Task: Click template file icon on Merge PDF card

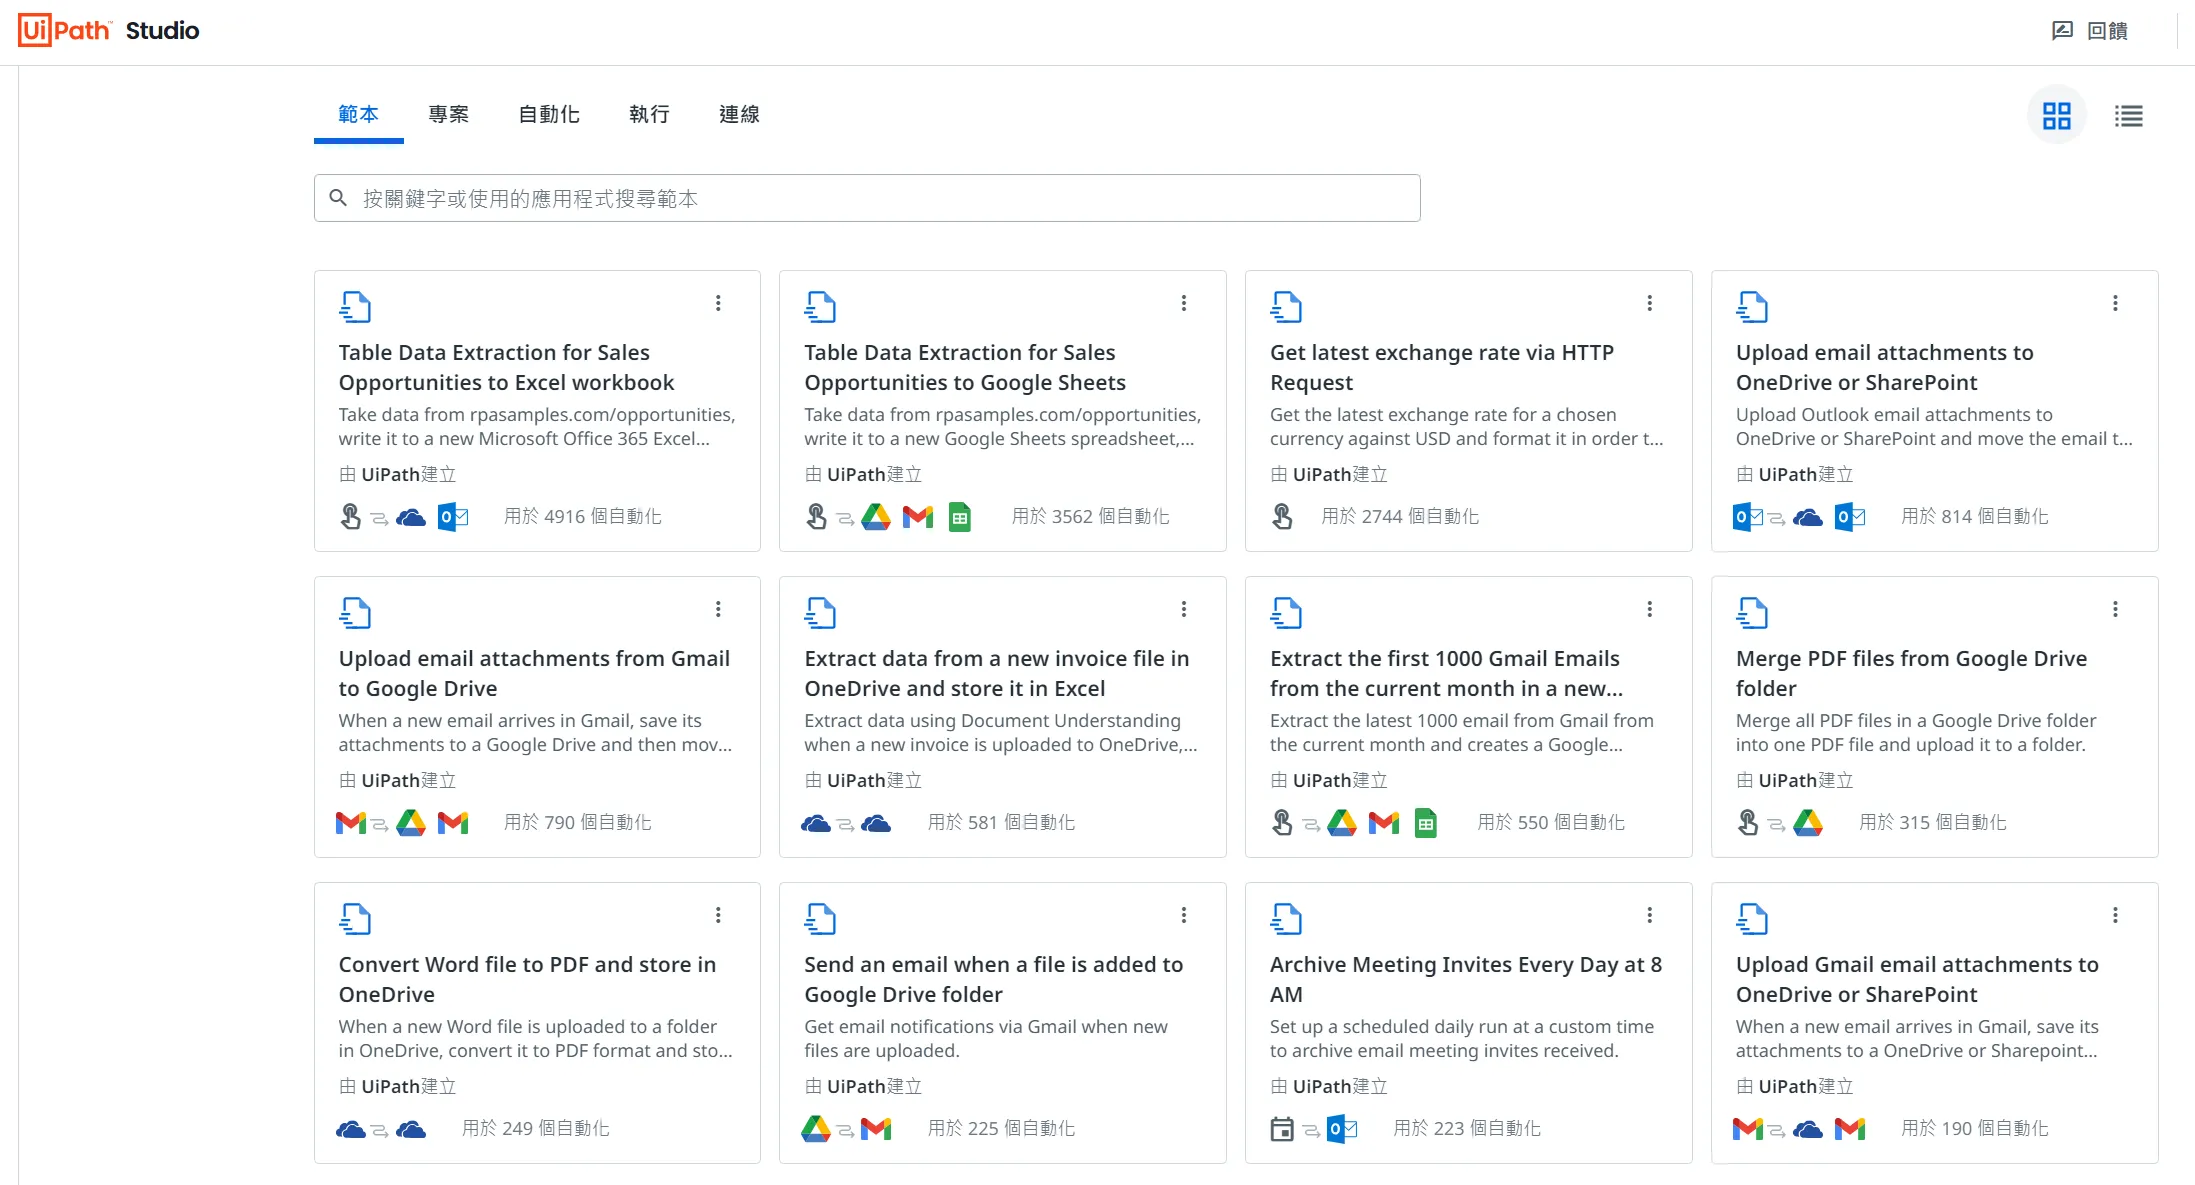Action: click(1752, 613)
